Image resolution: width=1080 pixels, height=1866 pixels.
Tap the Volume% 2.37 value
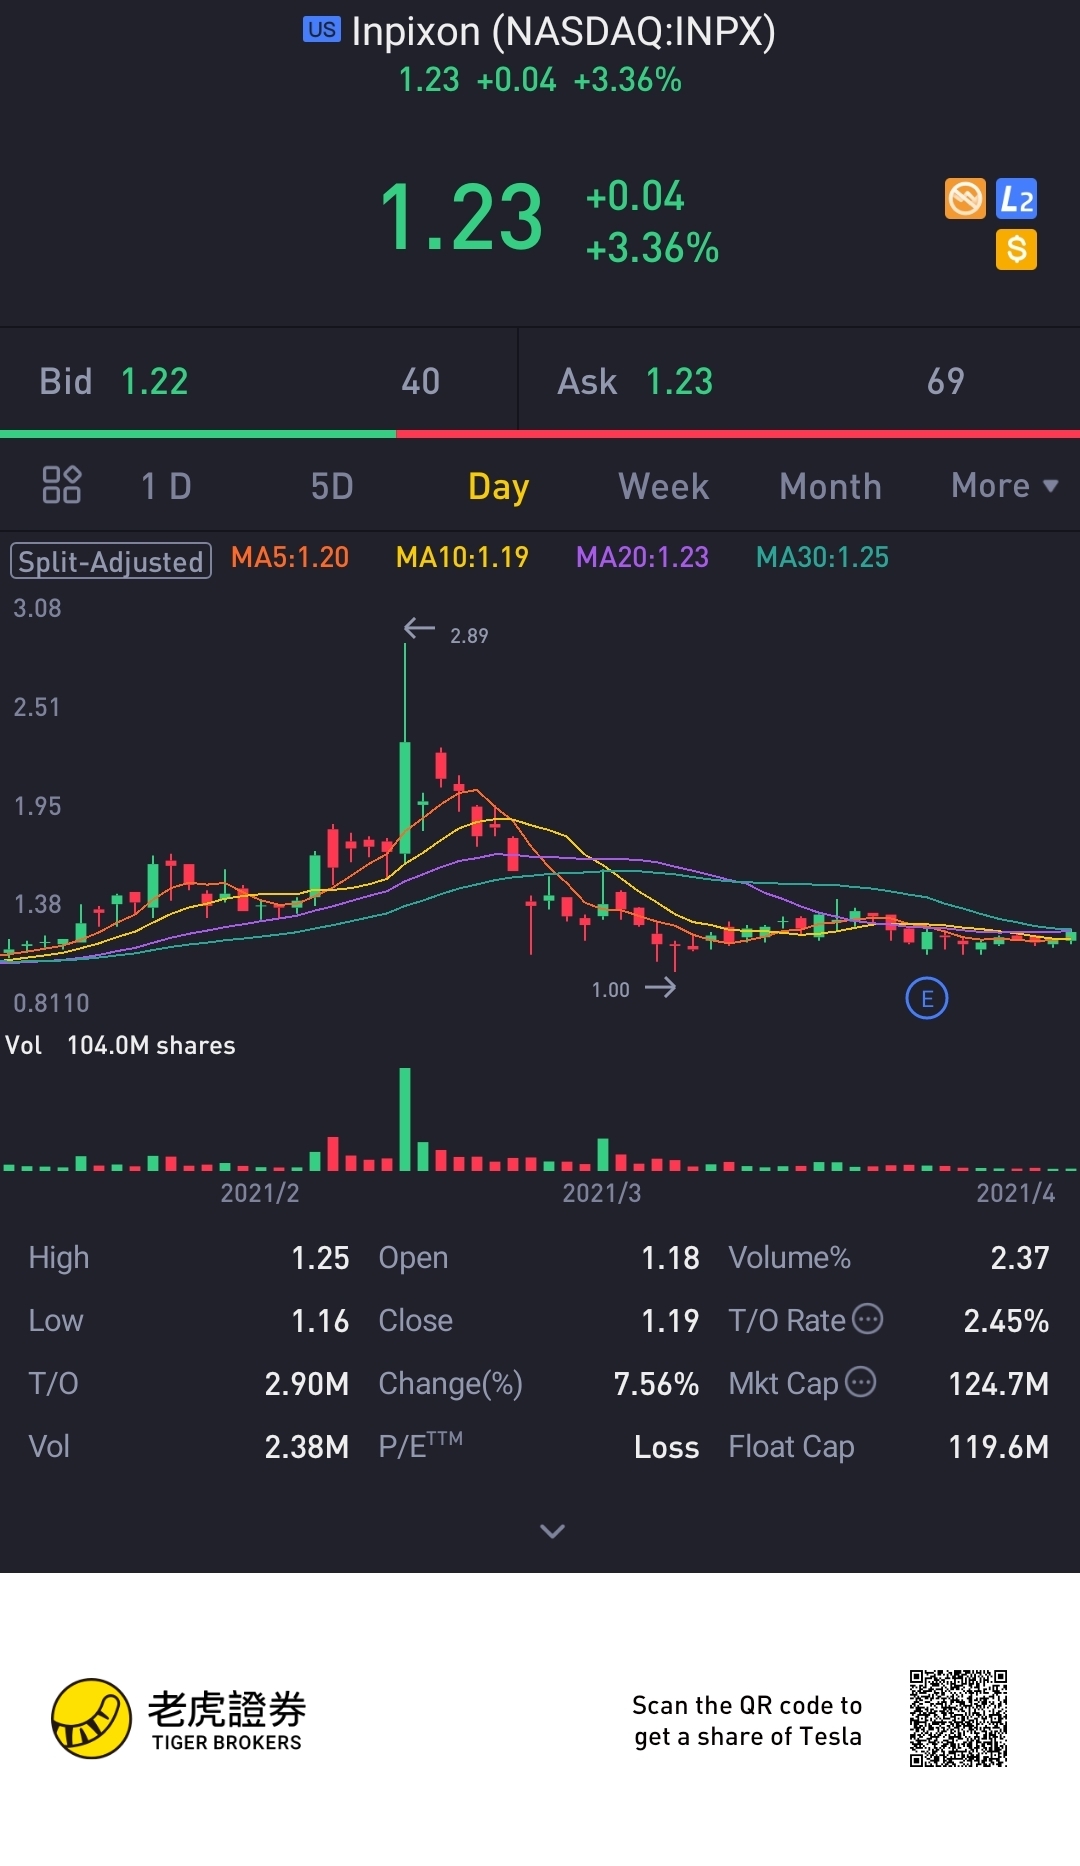(x=1020, y=1257)
